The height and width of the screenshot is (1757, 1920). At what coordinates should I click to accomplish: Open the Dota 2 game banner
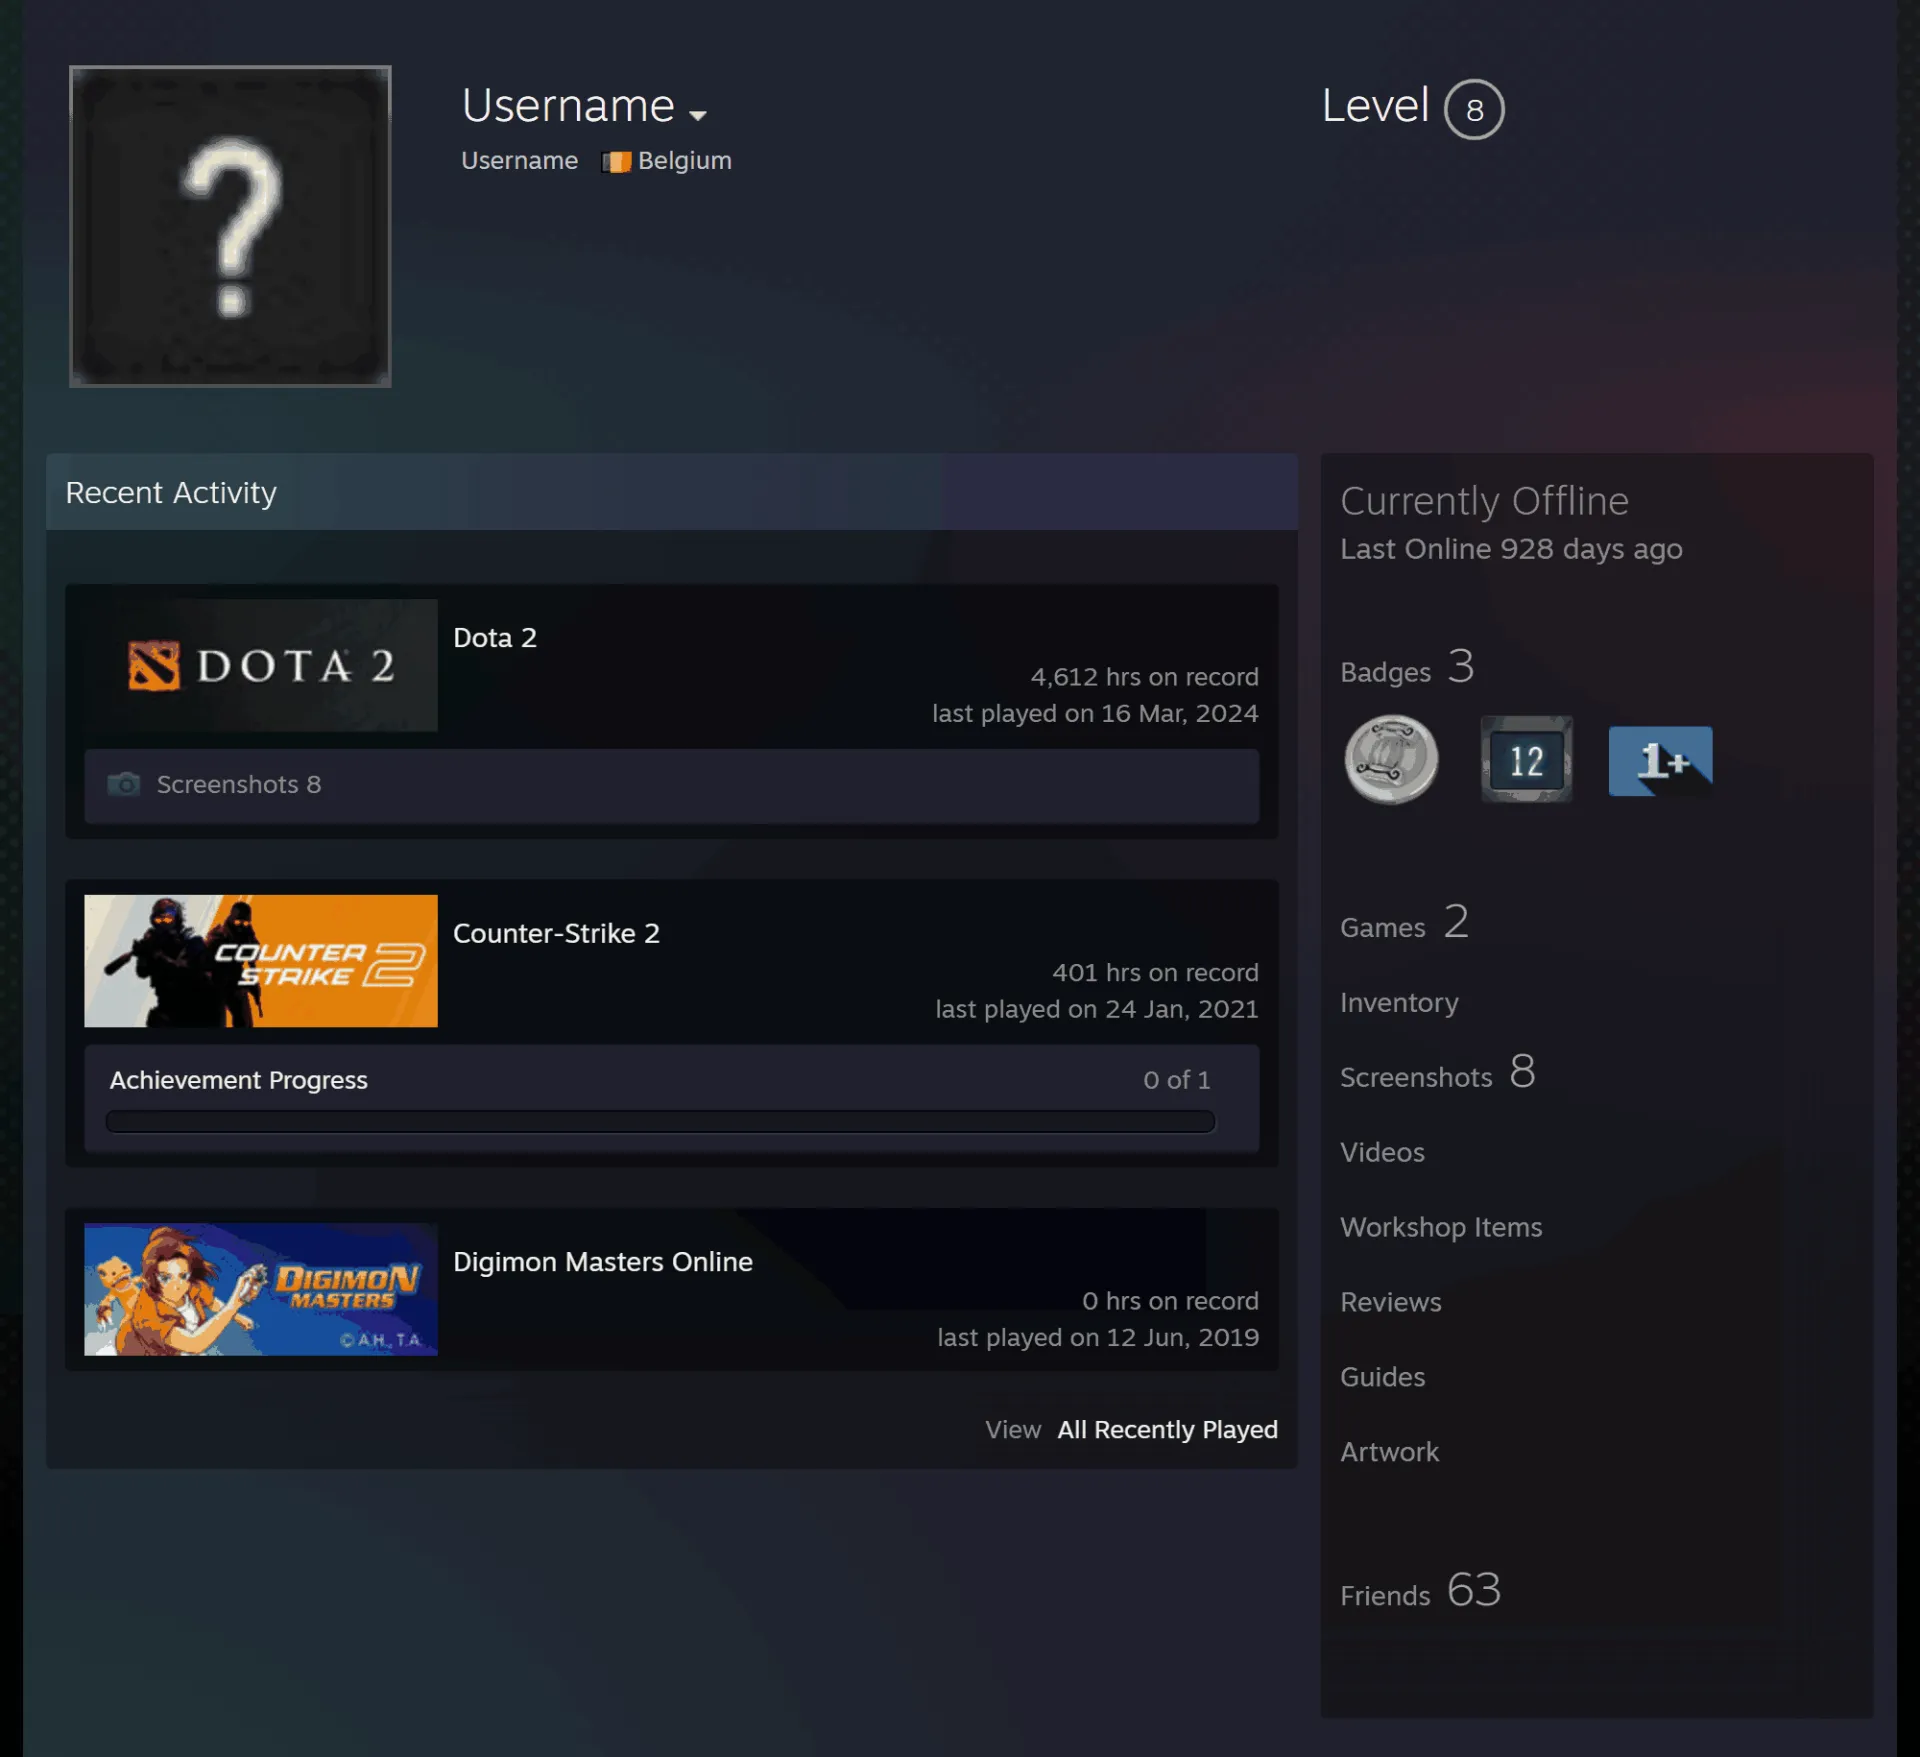coord(261,665)
